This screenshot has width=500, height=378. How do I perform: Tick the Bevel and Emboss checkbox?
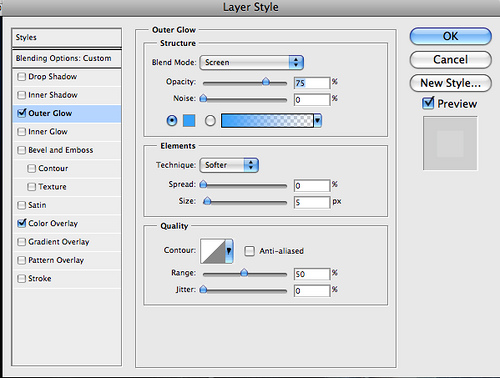point(21,150)
